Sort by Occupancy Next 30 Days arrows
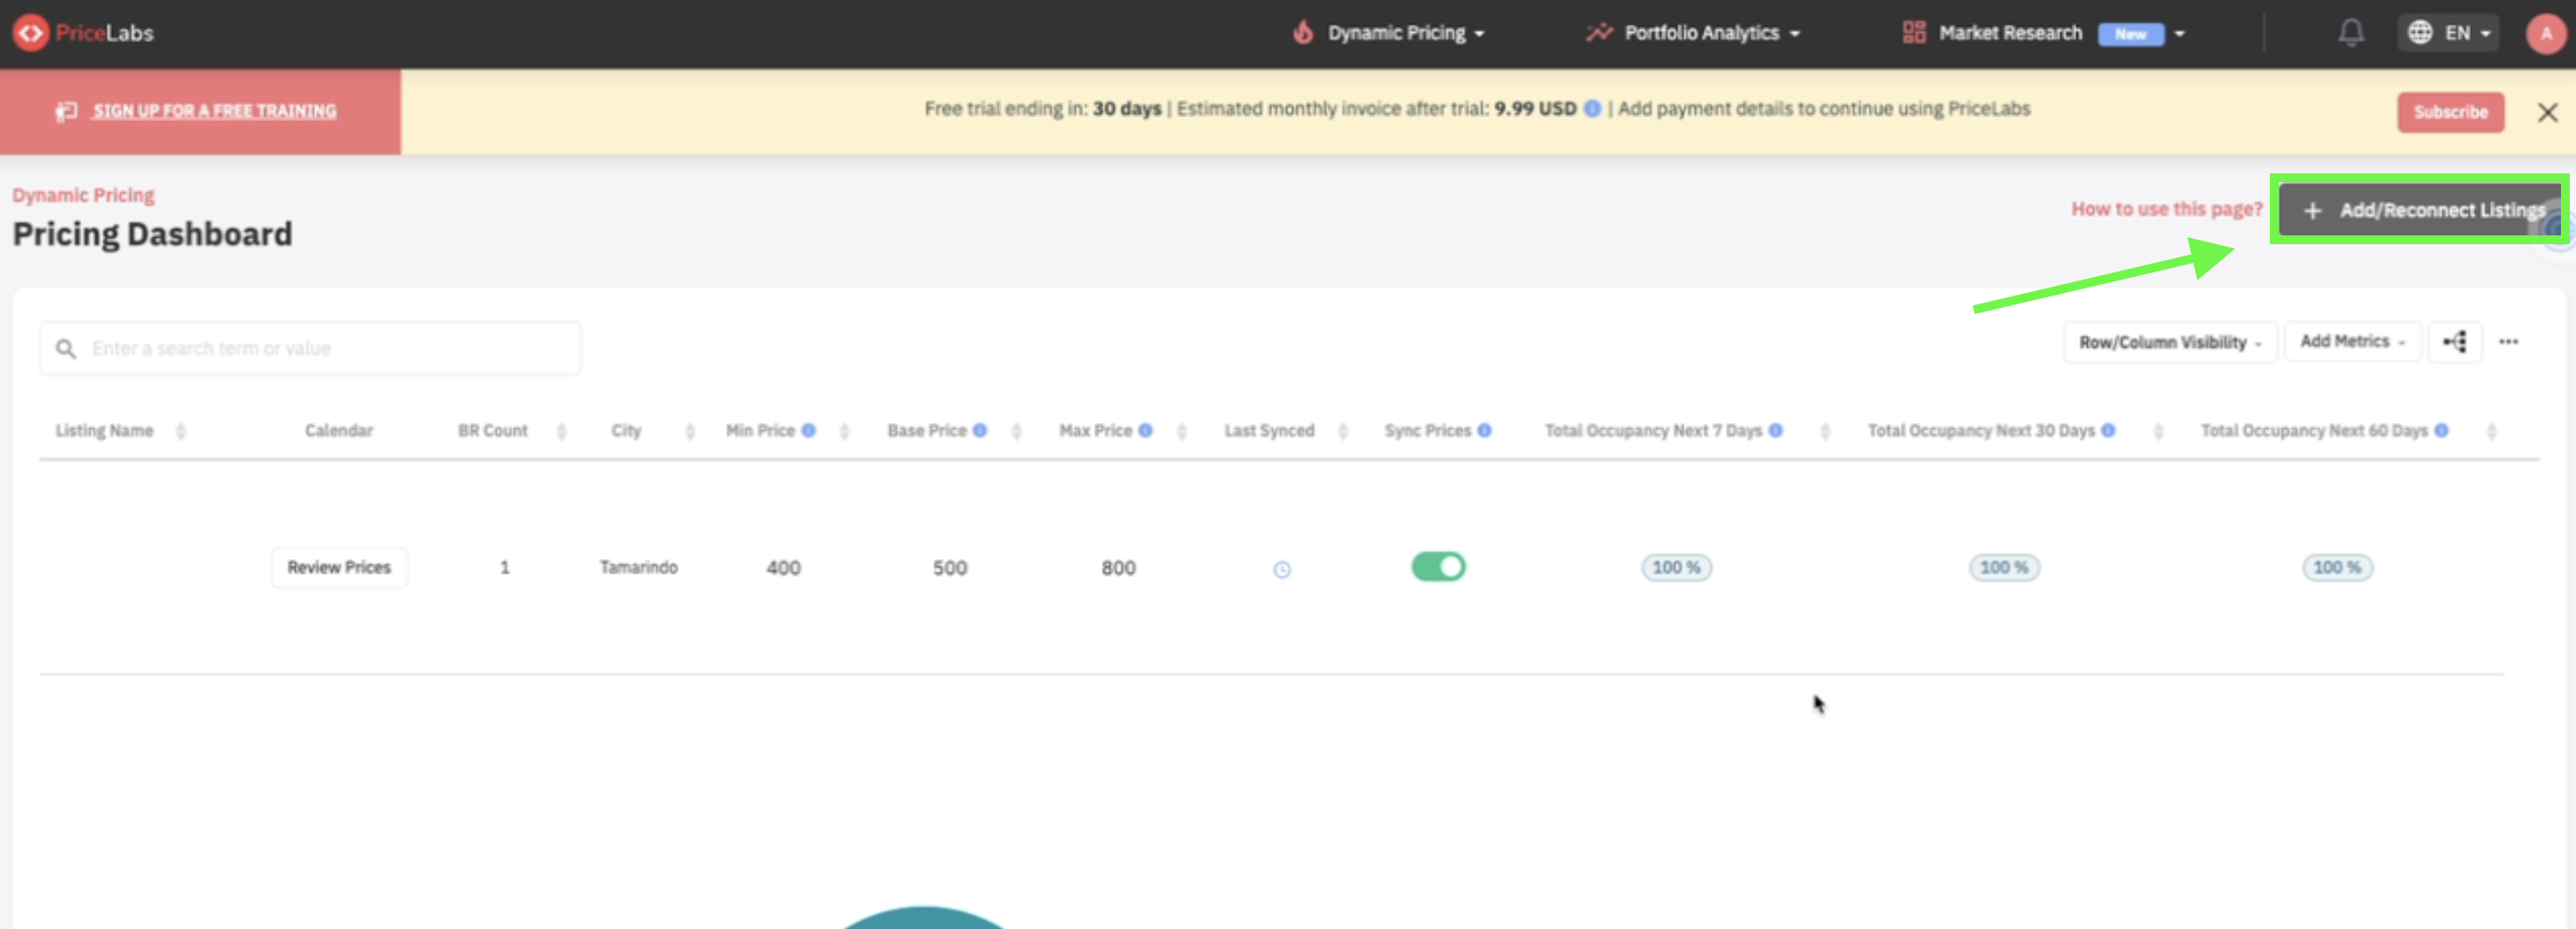Screen dimensions: 2576x929 tap(2158, 431)
